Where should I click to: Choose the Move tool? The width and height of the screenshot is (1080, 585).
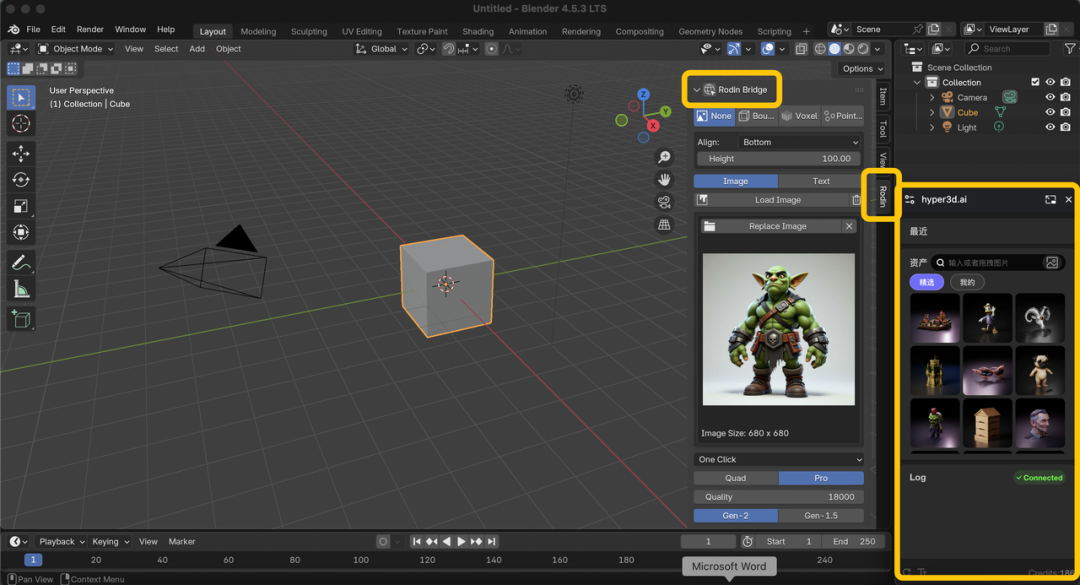click(21, 153)
